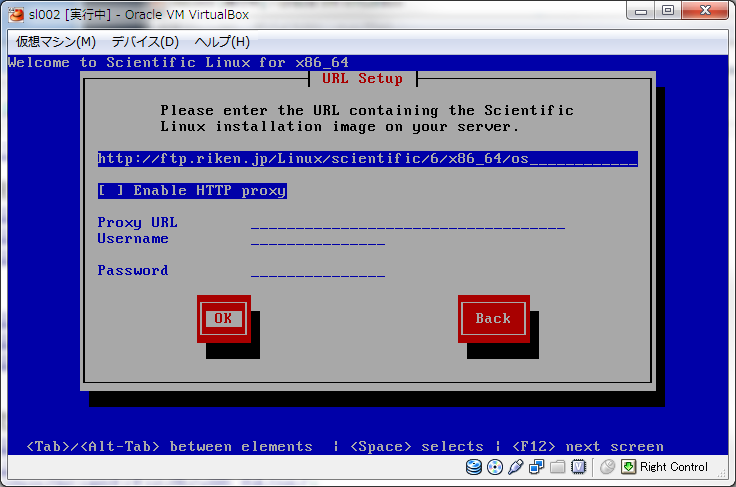The width and height of the screenshot is (736, 487).
Task: Maximize the VirtualBox window
Action: pyautogui.click(x=668, y=11)
